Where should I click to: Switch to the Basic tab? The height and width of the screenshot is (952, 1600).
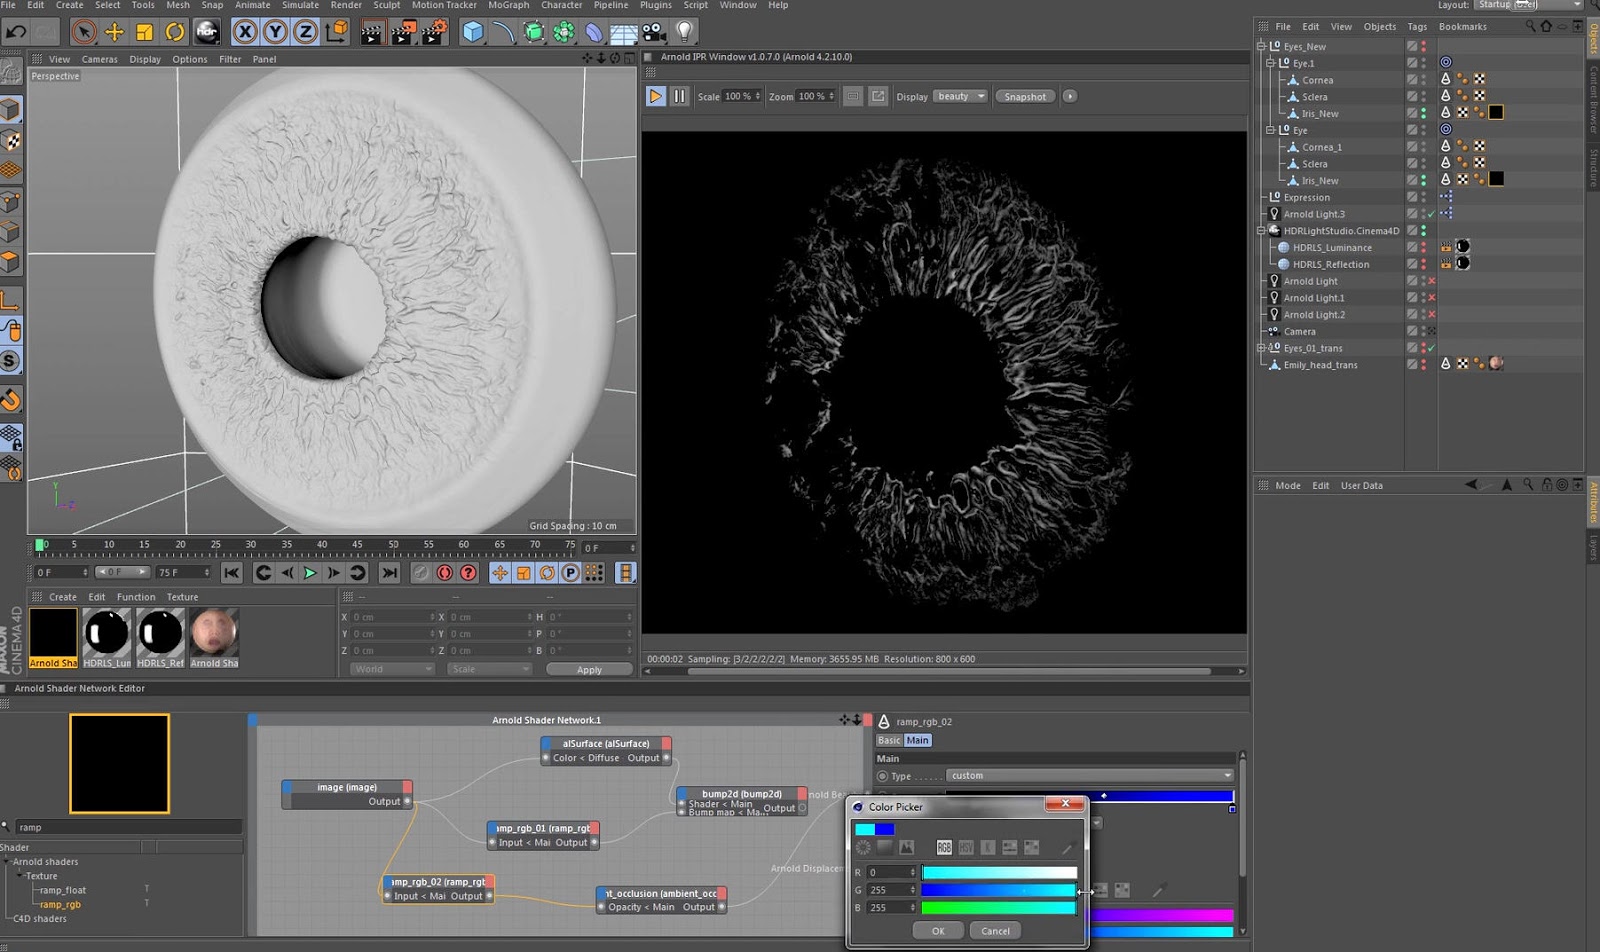[x=888, y=740]
